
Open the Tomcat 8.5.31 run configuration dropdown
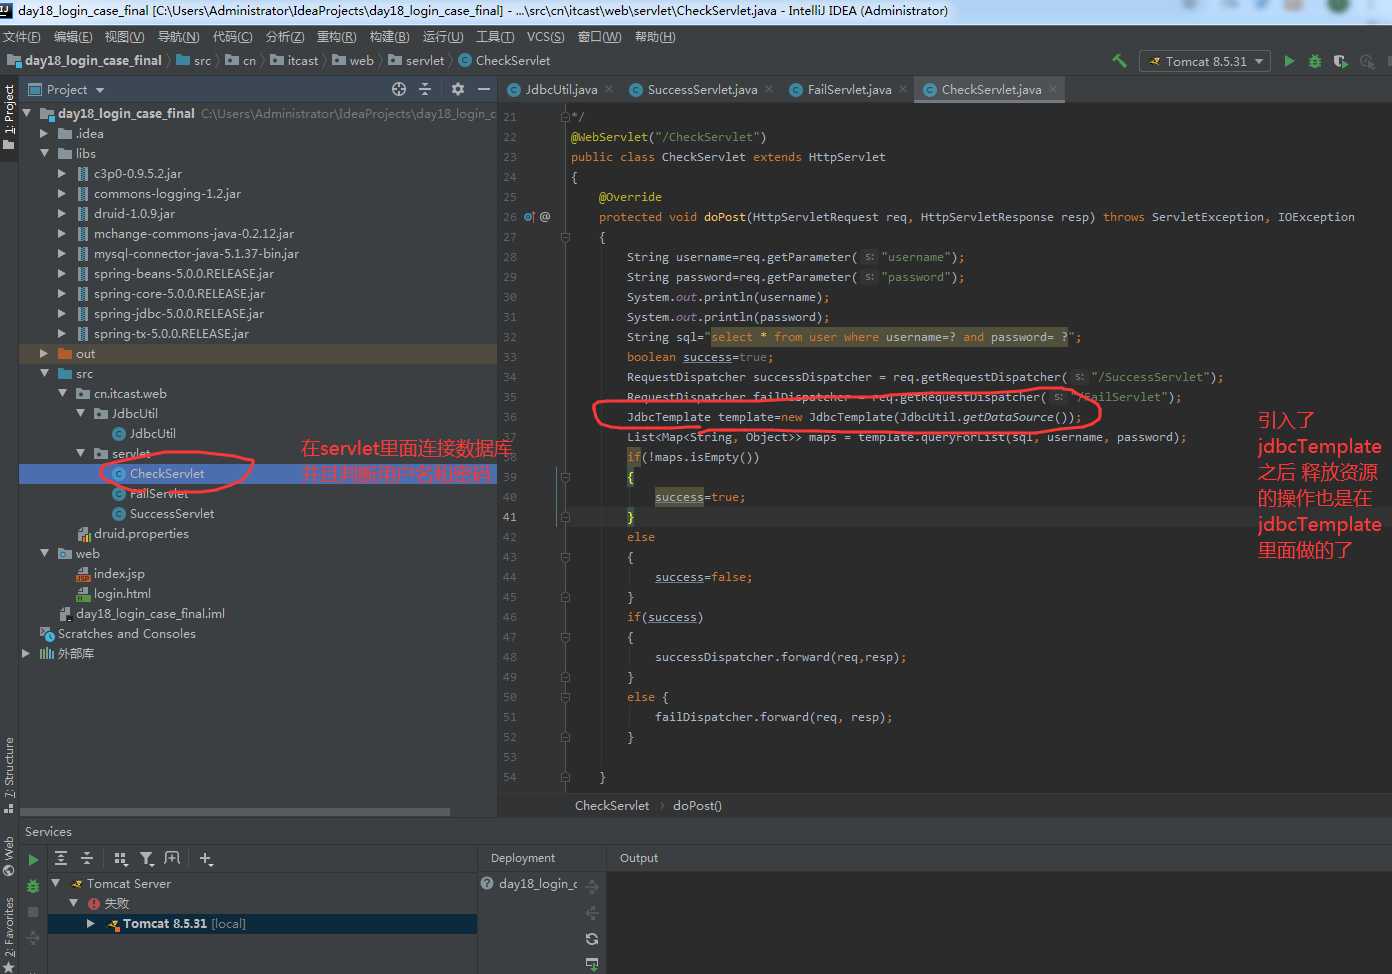(x=1205, y=61)
